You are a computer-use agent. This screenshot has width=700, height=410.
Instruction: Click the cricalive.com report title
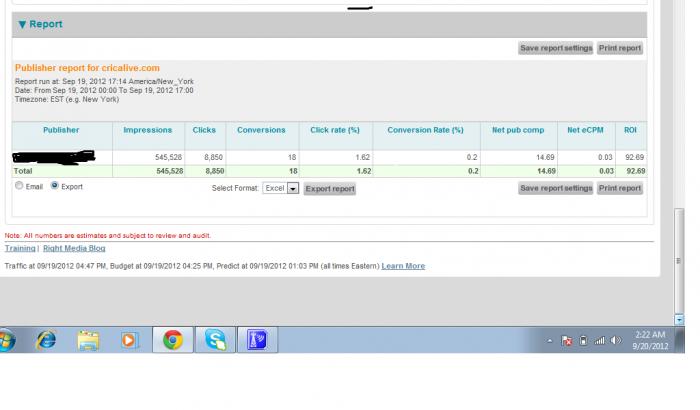(x=87, y=68)
